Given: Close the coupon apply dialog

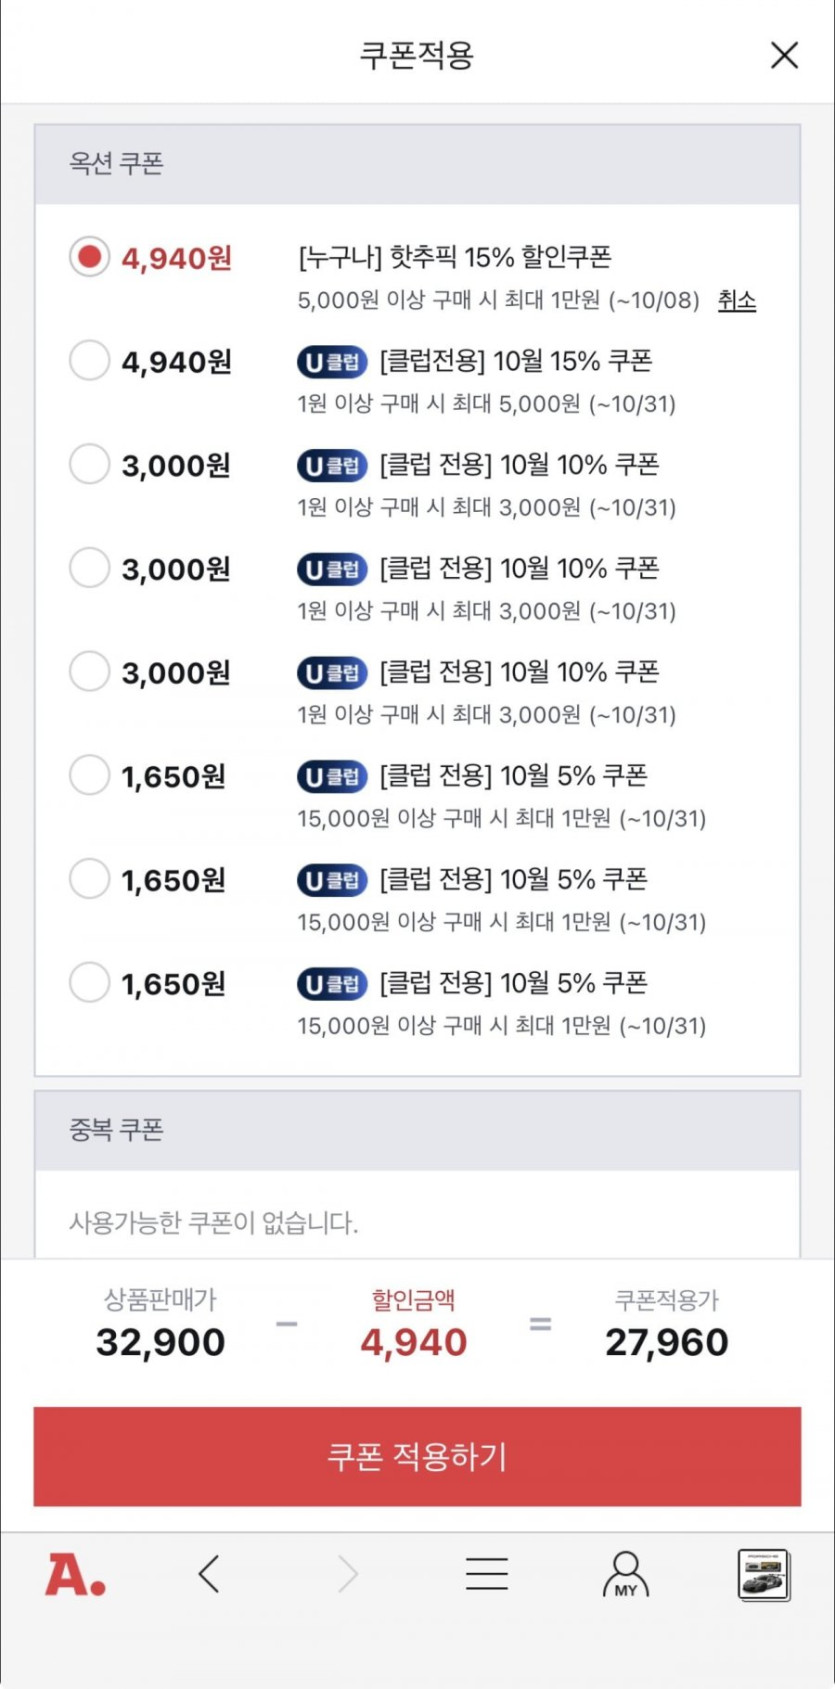Looking at the screenshot, I should tap(785, 55).
